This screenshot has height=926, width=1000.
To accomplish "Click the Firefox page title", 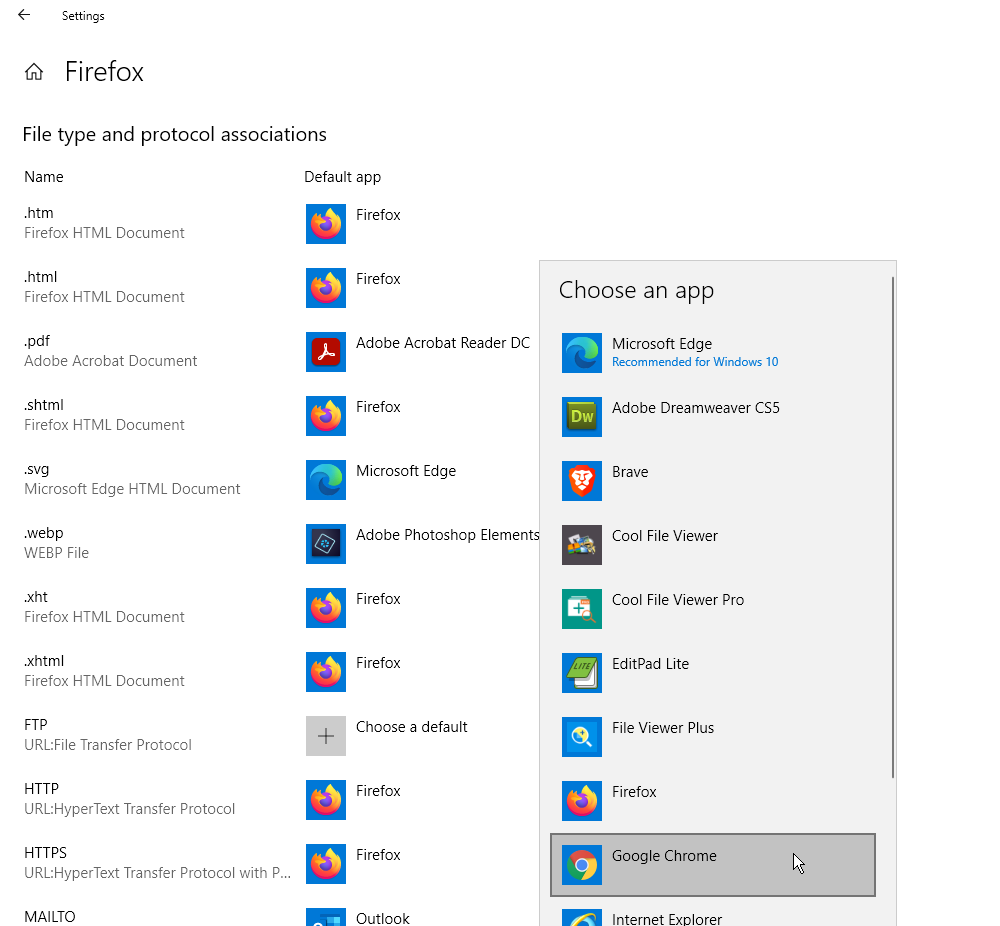I will pos(105,71).
